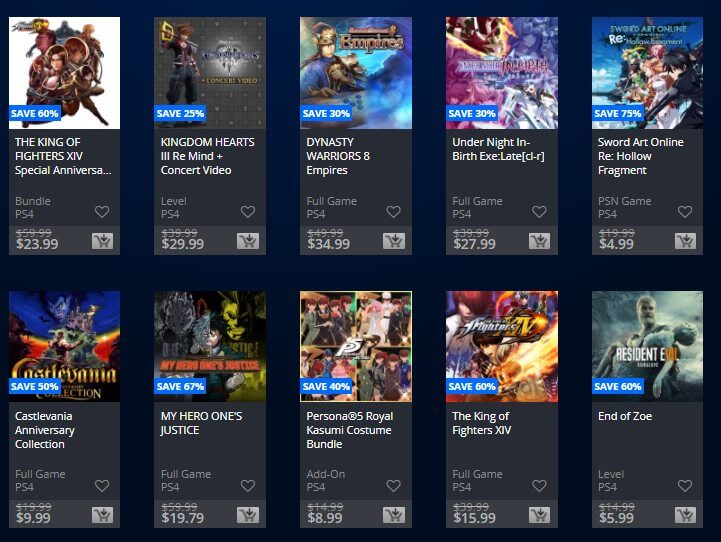The image size is (721, 542).
Task: Add End of Zoe to cart
Action: (685, 515)
